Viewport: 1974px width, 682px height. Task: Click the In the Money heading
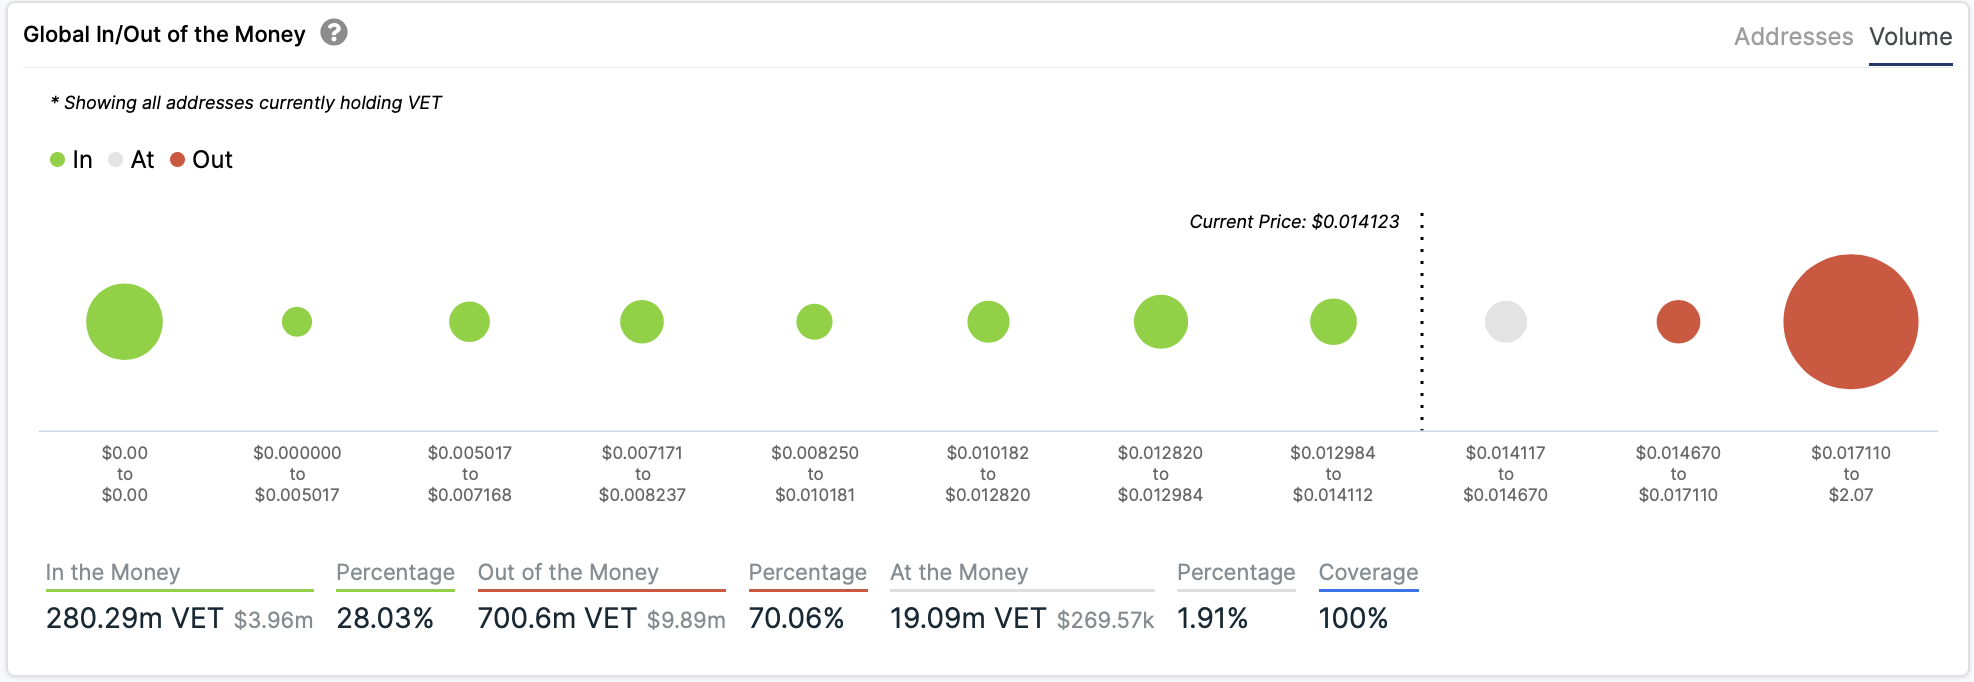coord(113,572)
